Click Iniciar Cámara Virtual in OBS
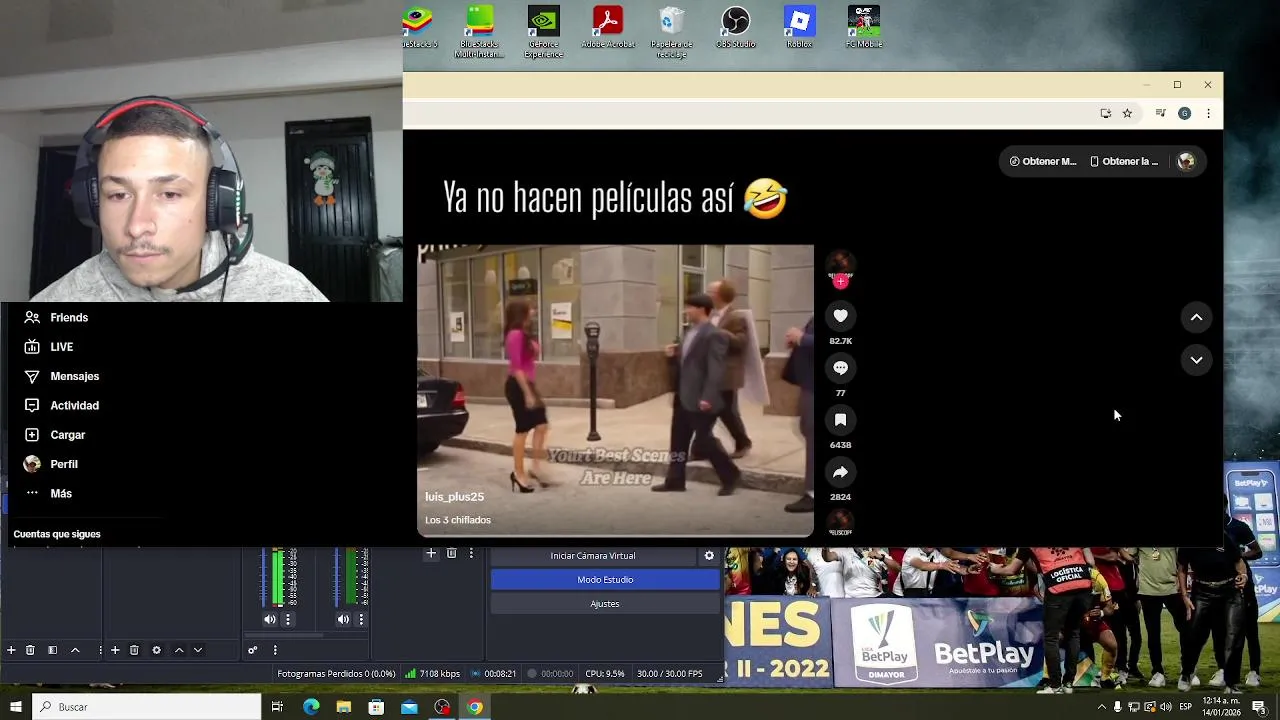Image resolution: width=1280 pixels, height=720 pixels. [593, 556]
